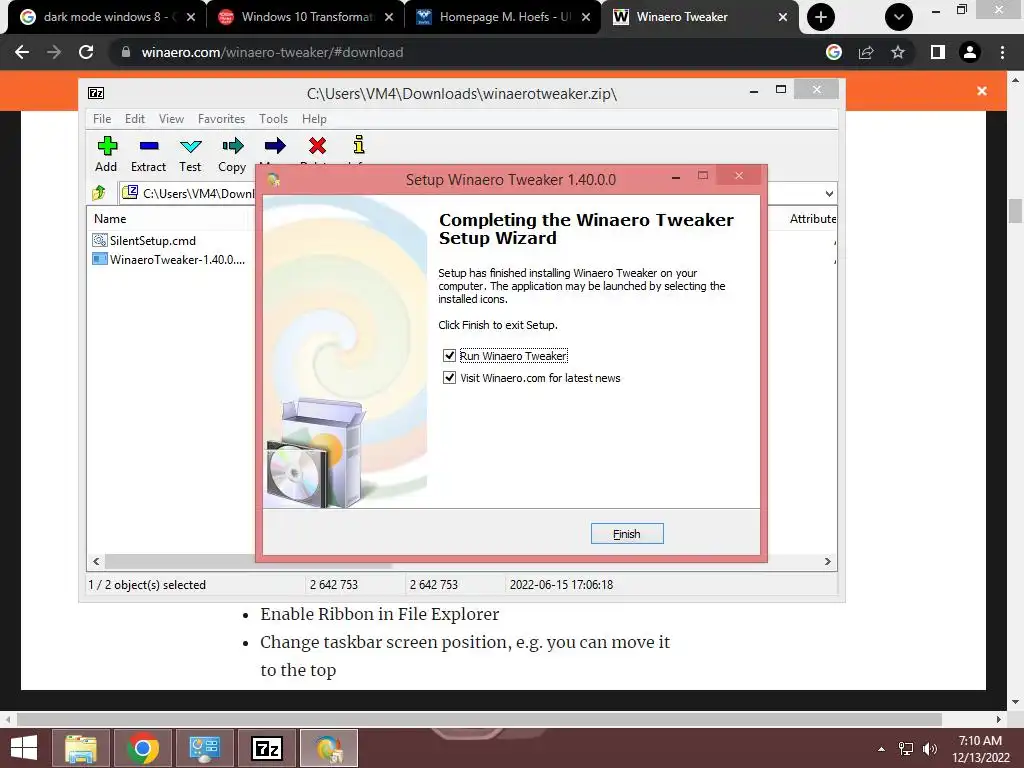Click the setup wizard title bar icon
The width and height of the screenshot is (1024, 768).
pos(273,179)
